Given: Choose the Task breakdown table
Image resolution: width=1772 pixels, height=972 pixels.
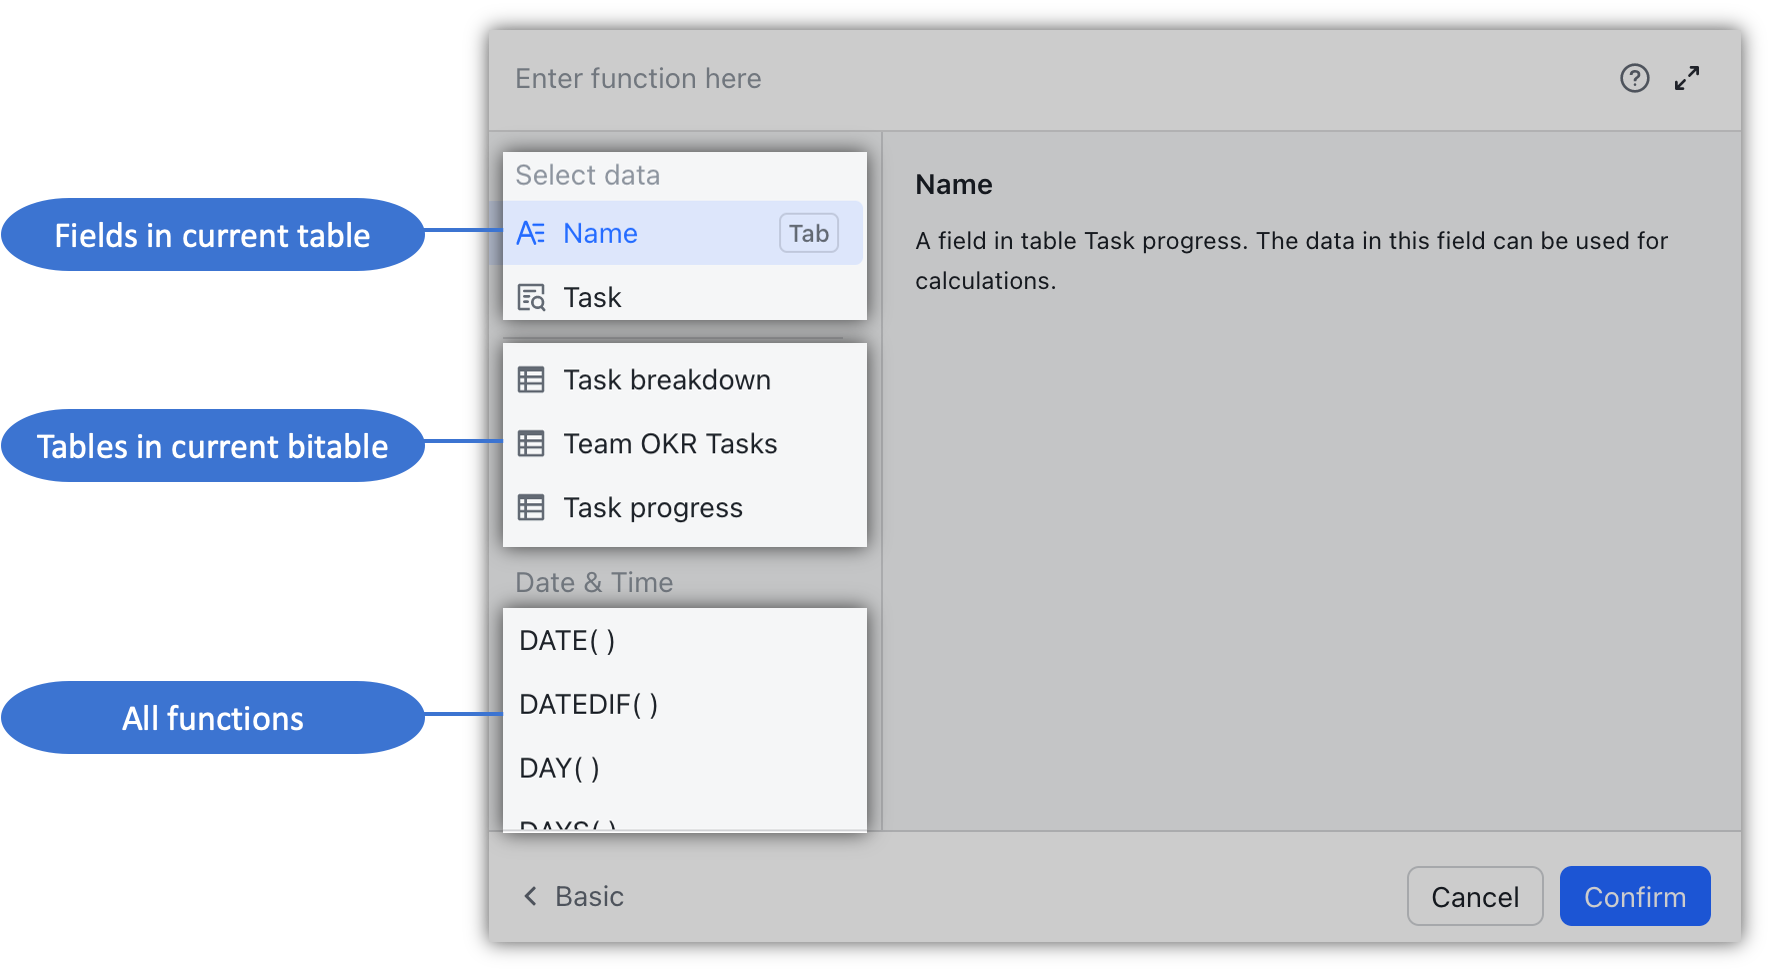Looking at the screenshot, I should coord(683,380).
